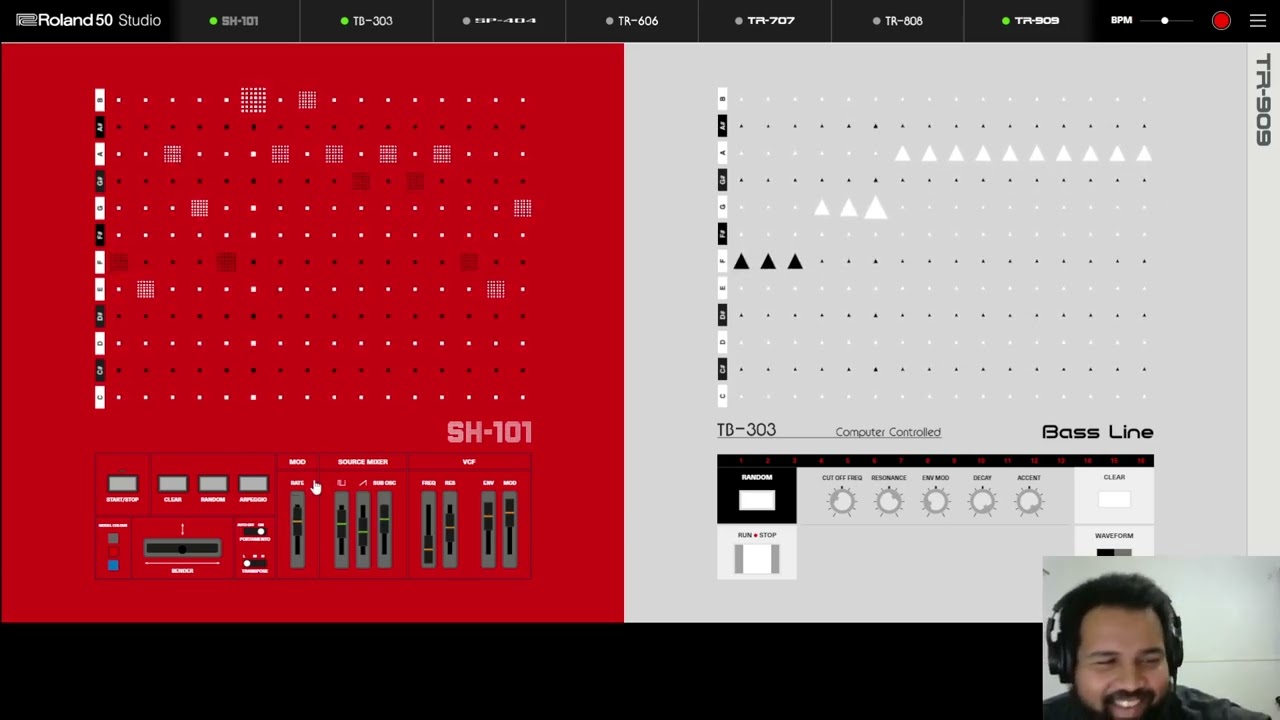Toggle the TRANSPOSE switch
Viewport: 1280px width, 720px height.
click(254, 563)
